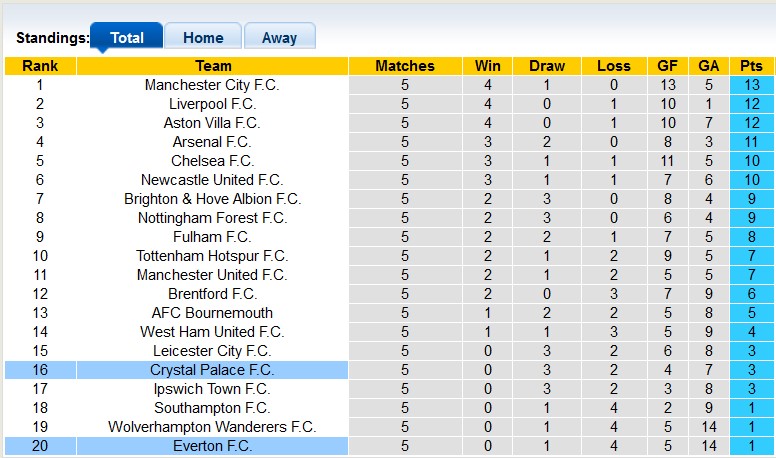Click the Win column header

pos(488,66)
